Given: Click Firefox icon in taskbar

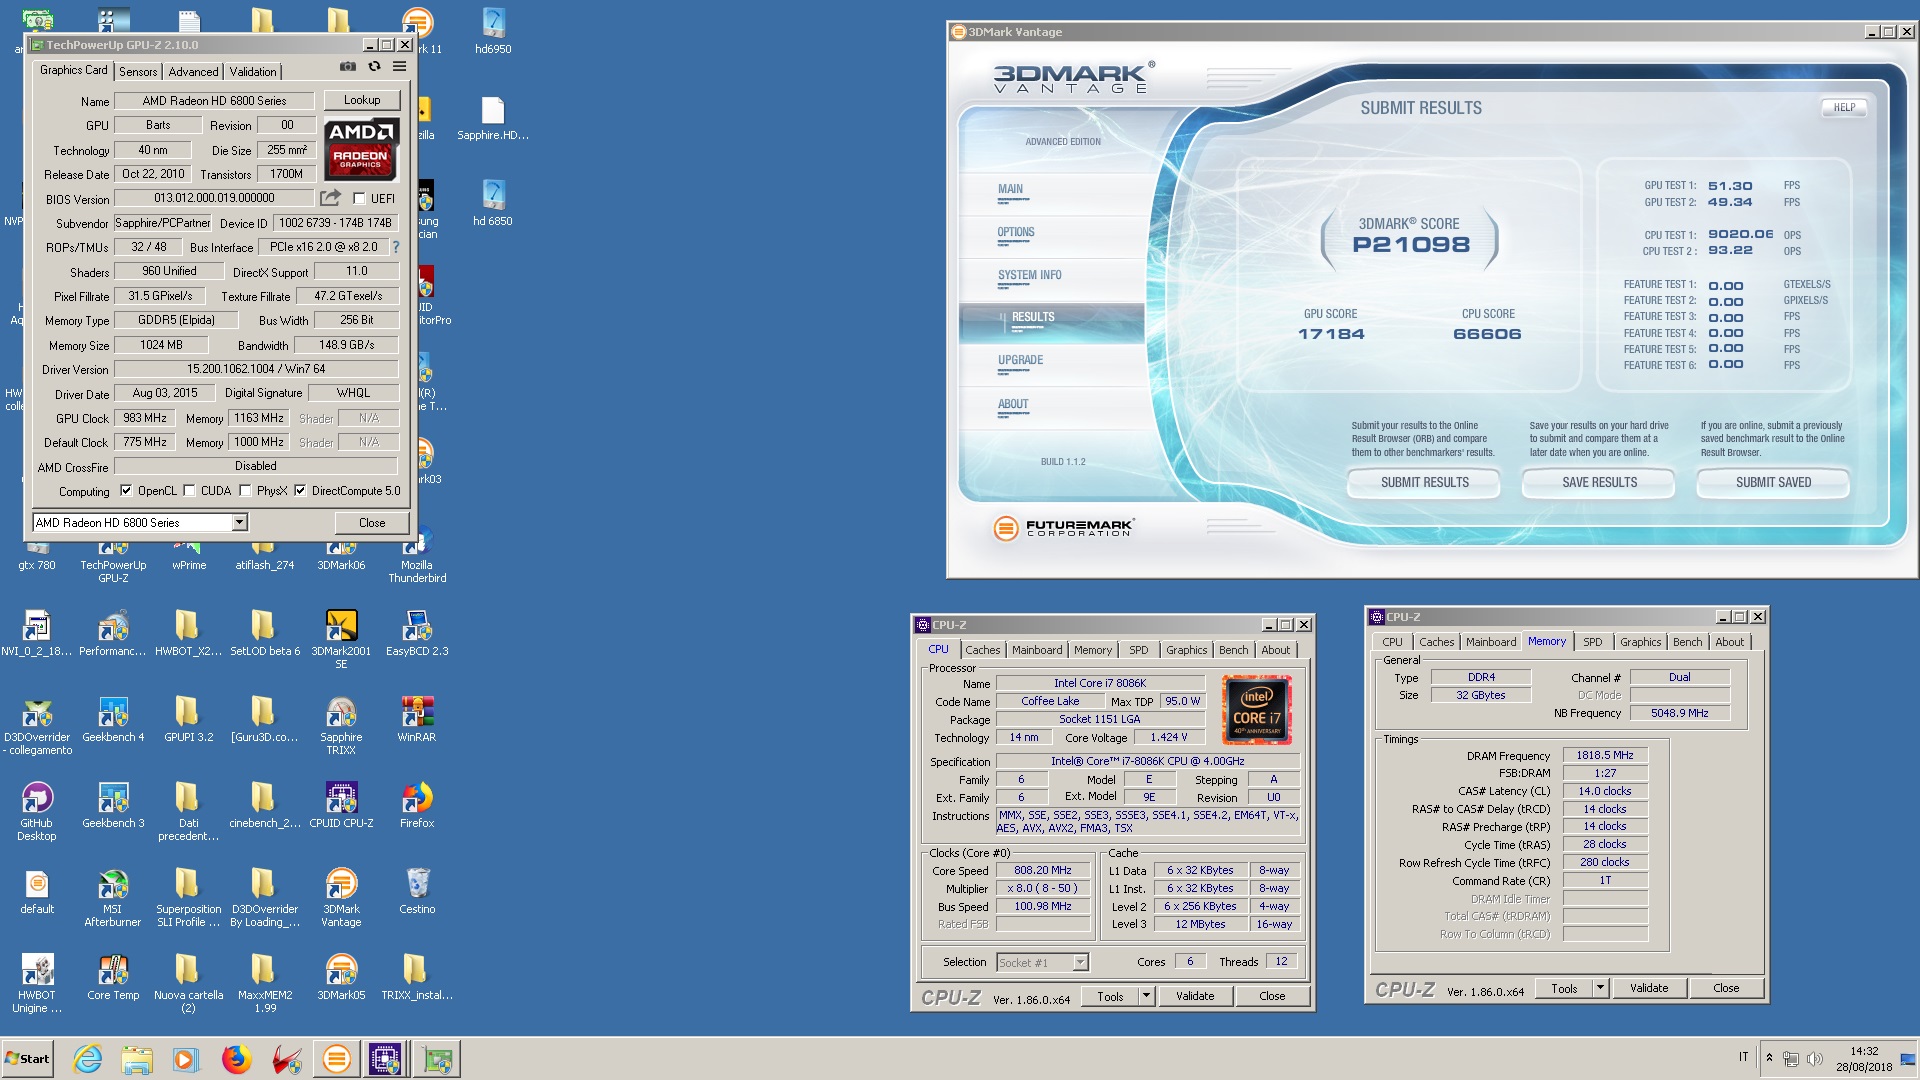Looking at the screenshot, I should pos(236,1059).
